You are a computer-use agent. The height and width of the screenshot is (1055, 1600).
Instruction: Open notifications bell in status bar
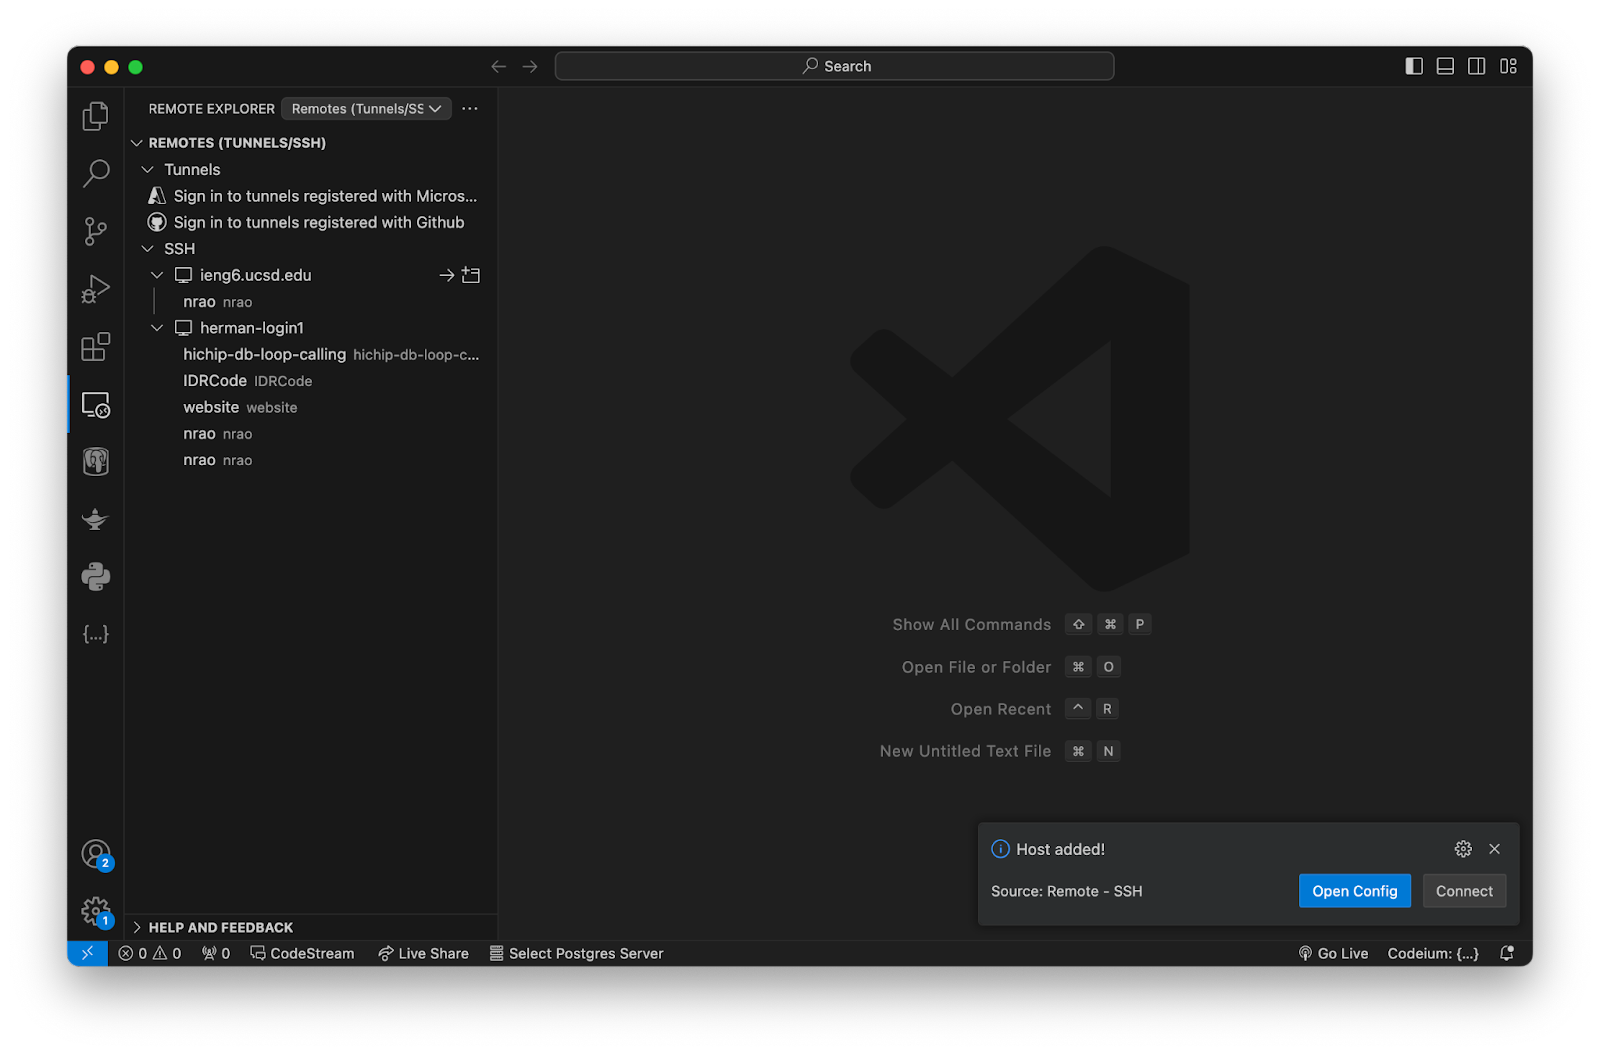(x=1507, y=953)
